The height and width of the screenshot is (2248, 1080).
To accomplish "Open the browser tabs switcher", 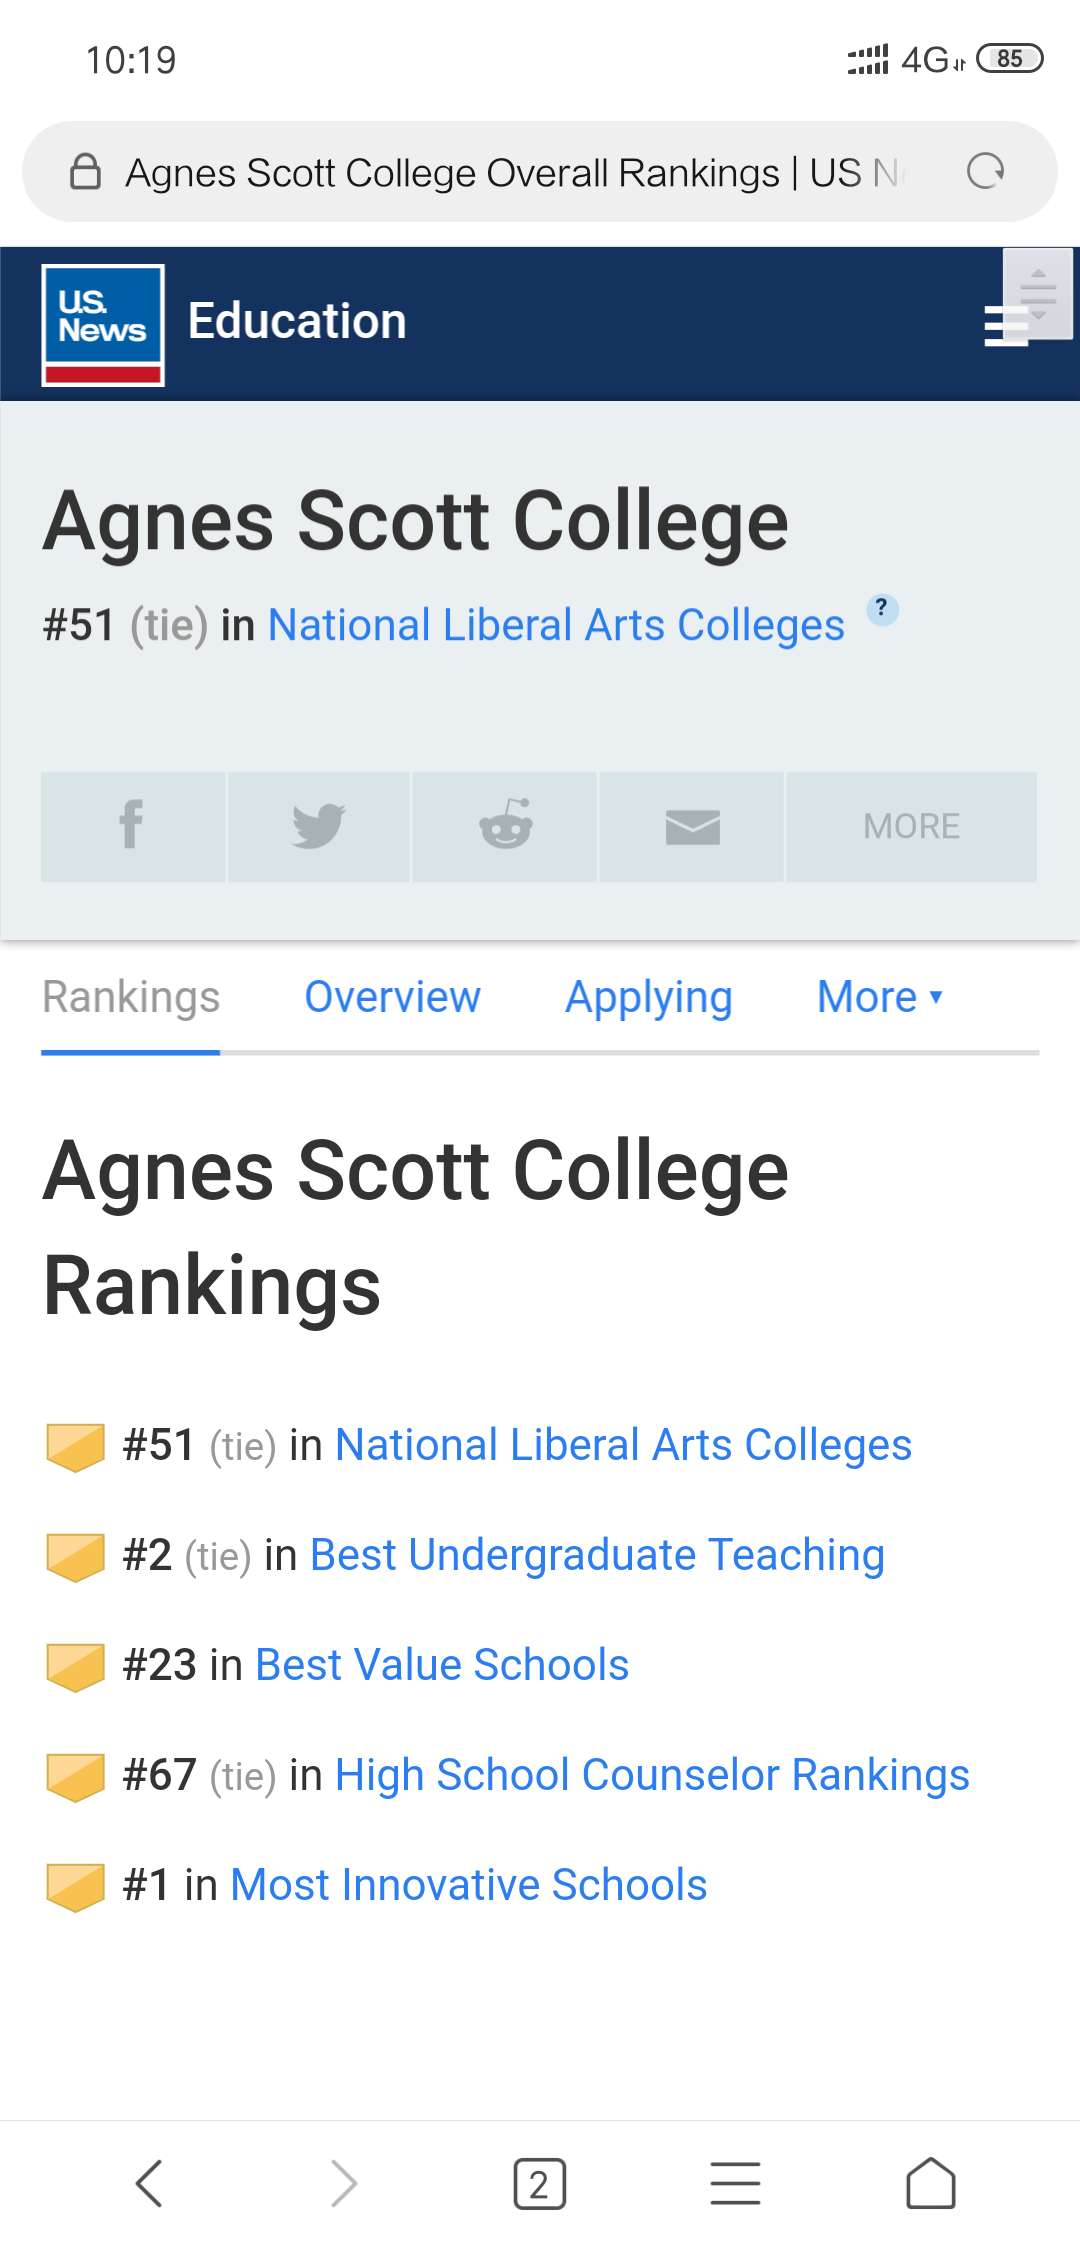I will 539,2183.
